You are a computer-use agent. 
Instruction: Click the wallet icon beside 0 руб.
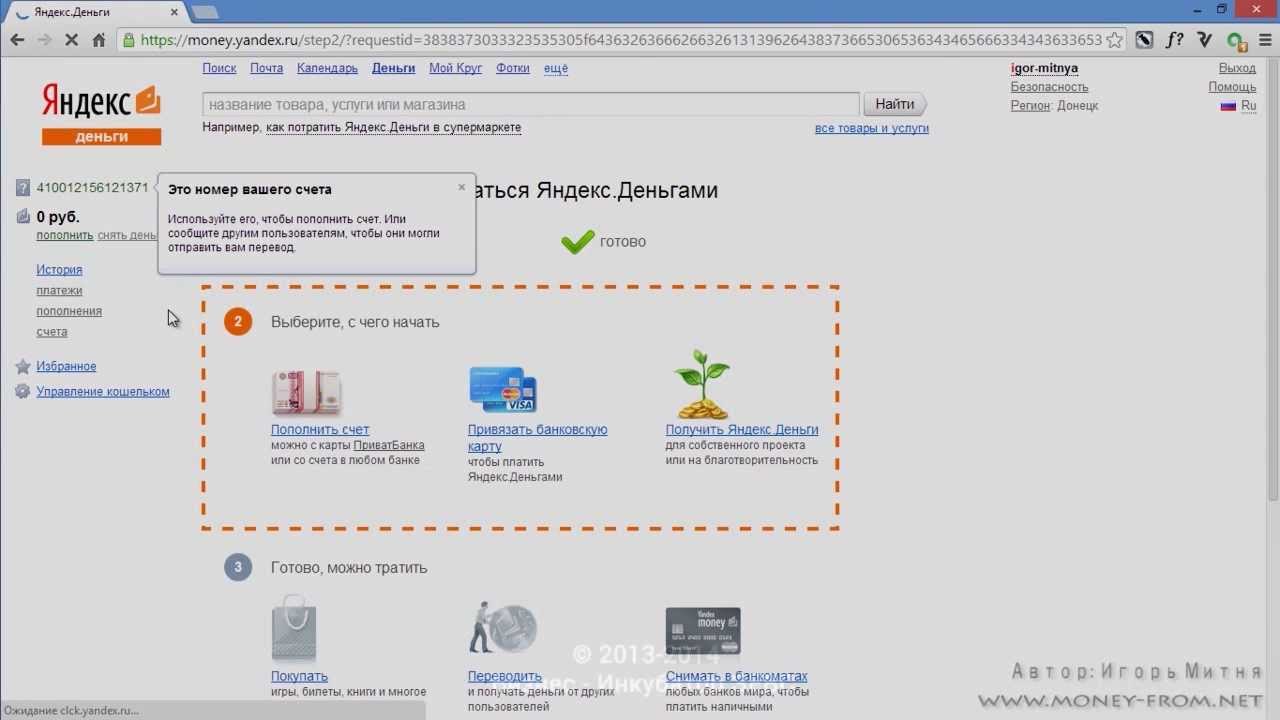pyautogui.click(x=24, y=216)
